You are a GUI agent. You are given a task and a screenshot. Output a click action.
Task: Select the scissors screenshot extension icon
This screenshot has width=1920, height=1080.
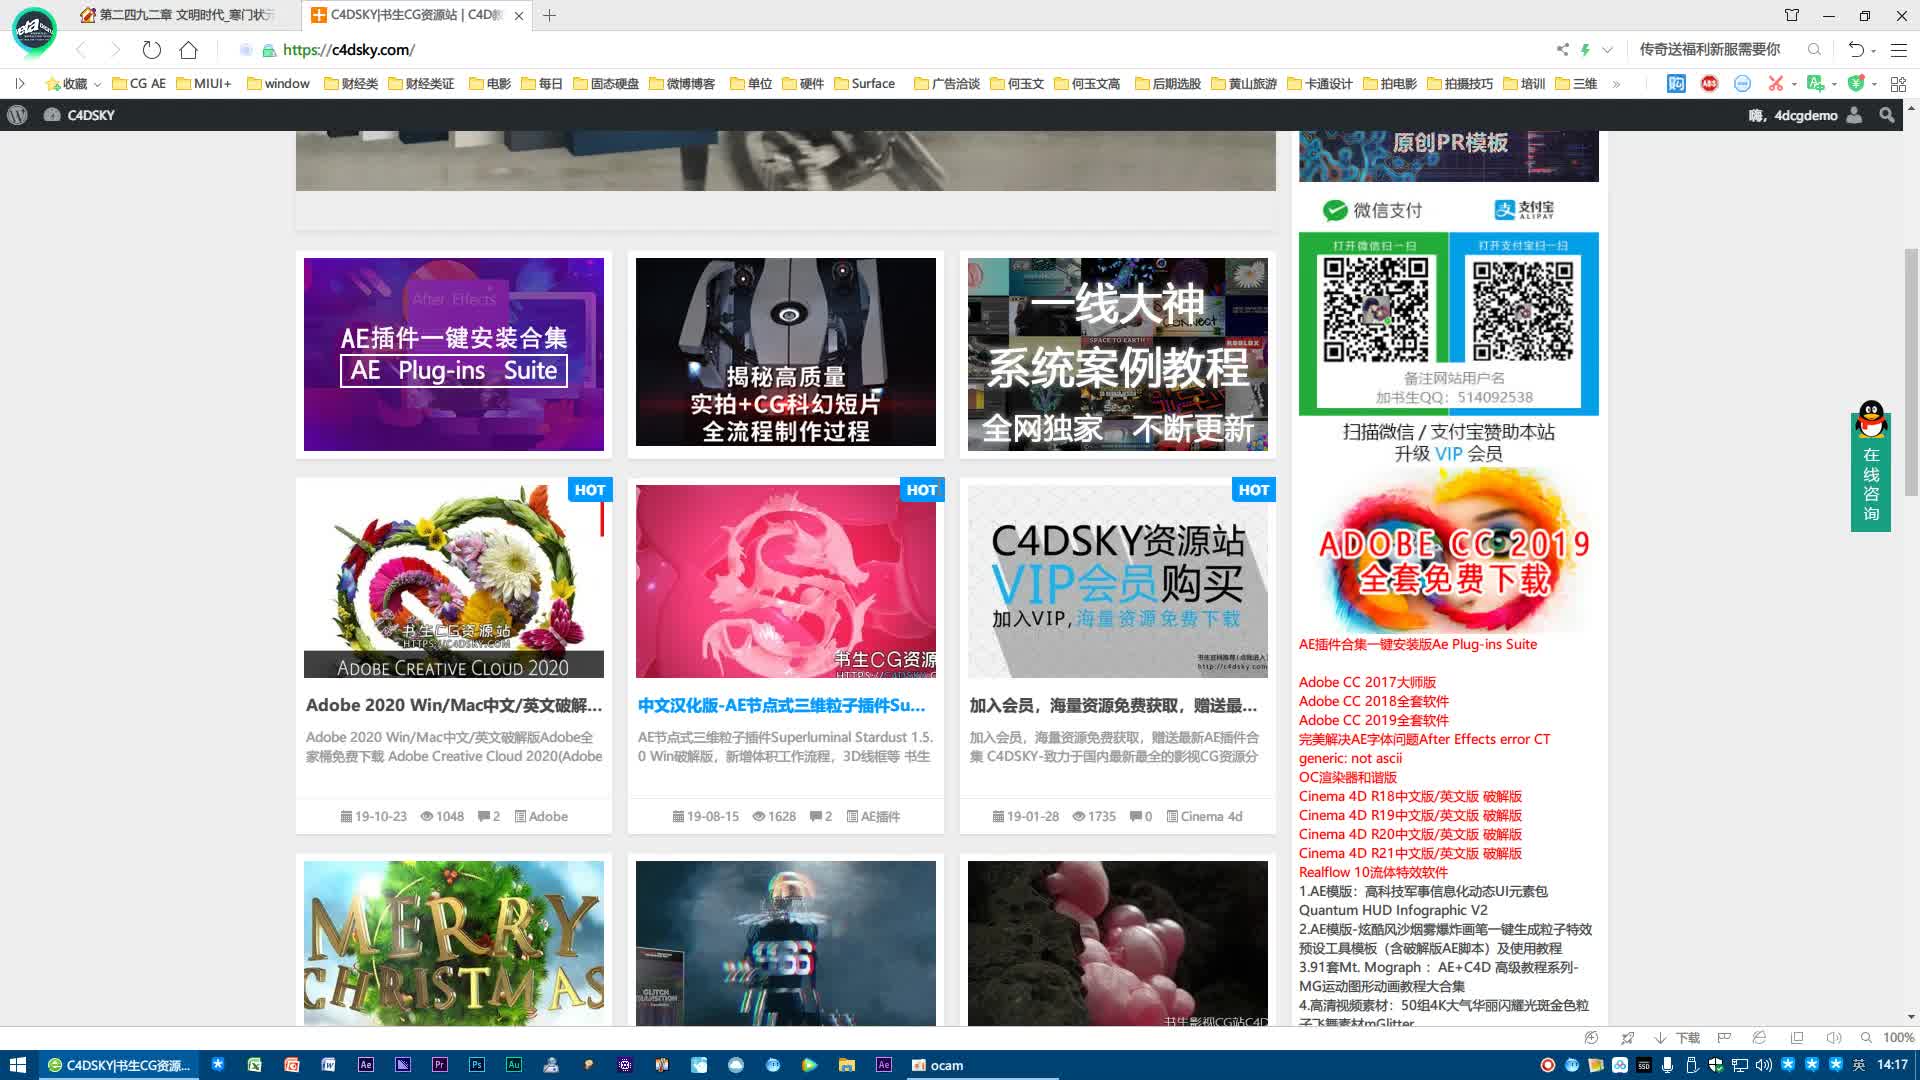(1775, 83)
